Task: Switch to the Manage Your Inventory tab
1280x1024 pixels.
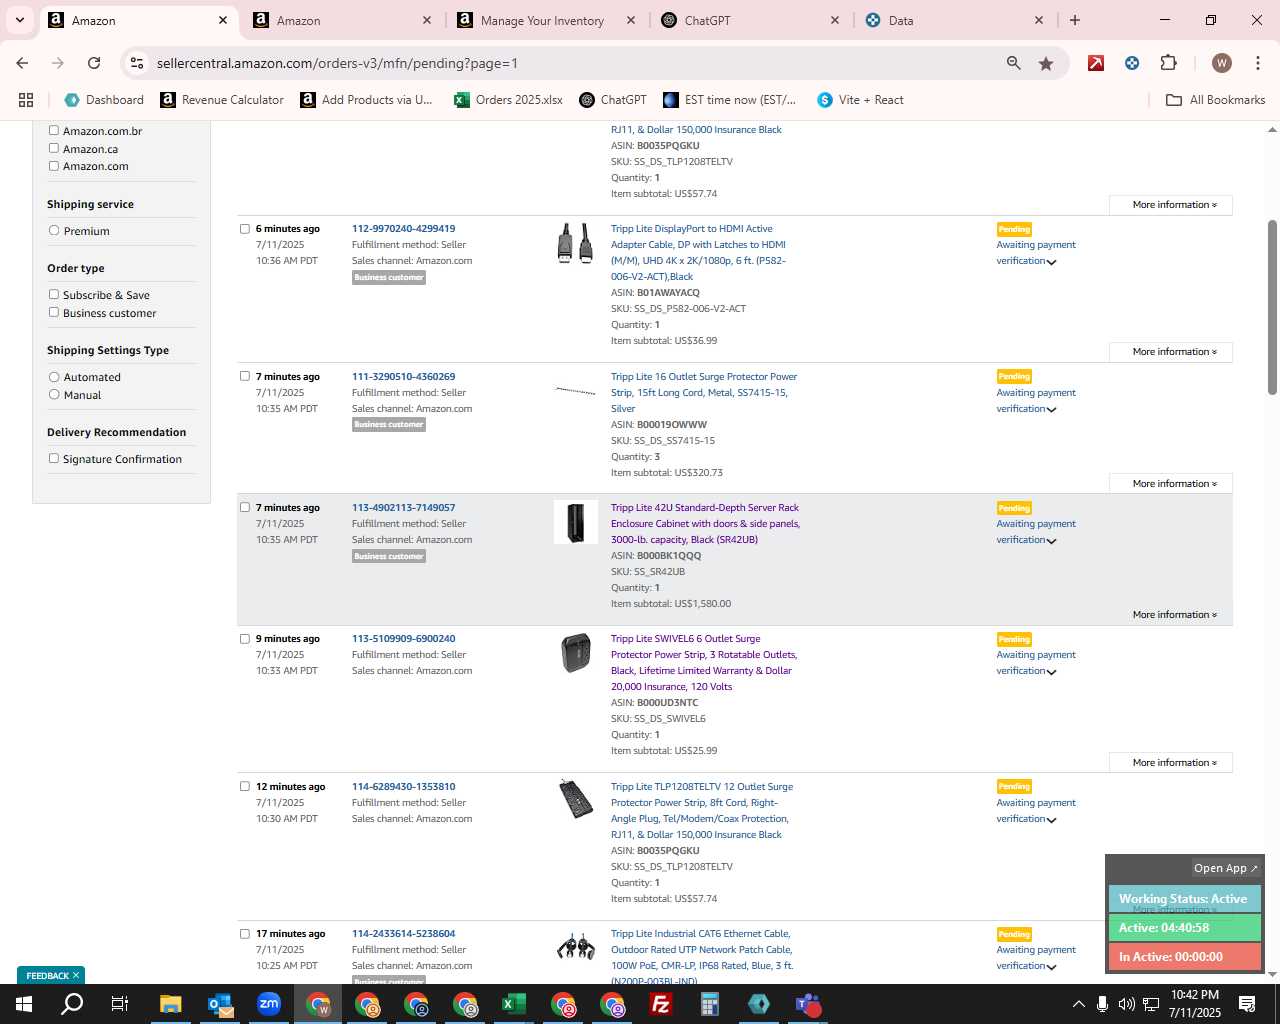Action: point(545,20)
